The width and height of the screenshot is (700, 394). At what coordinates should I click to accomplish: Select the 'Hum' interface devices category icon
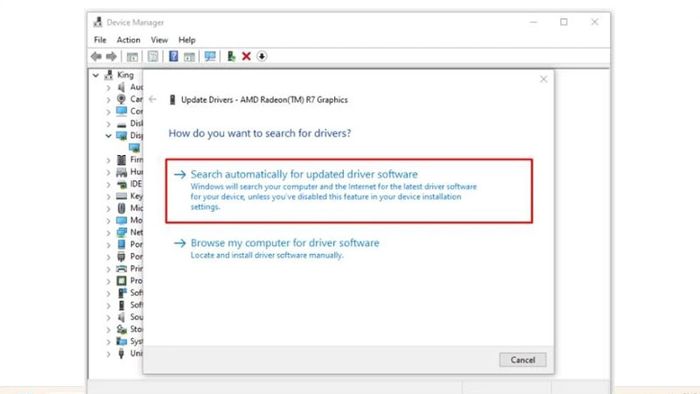pyautogui.click(x=121, y=171)
